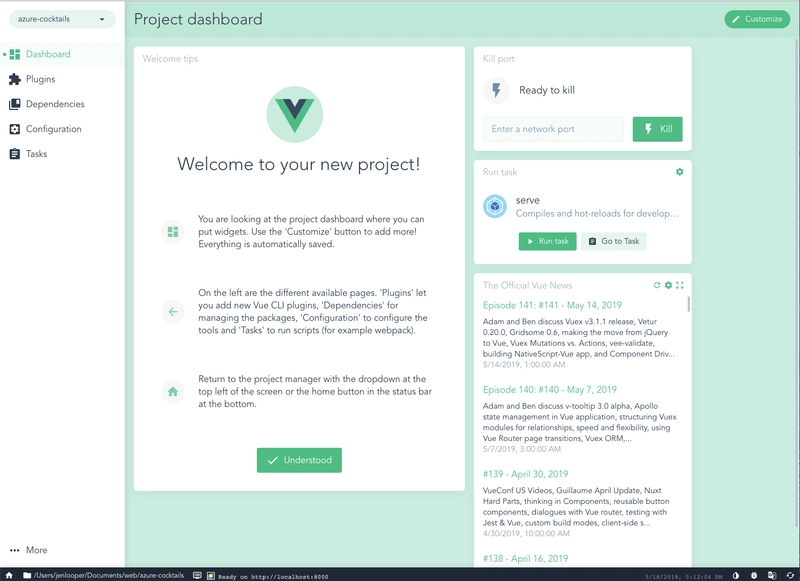Open the Tasks page
This screenshot has height=581, width=800.
coord(62,154)
